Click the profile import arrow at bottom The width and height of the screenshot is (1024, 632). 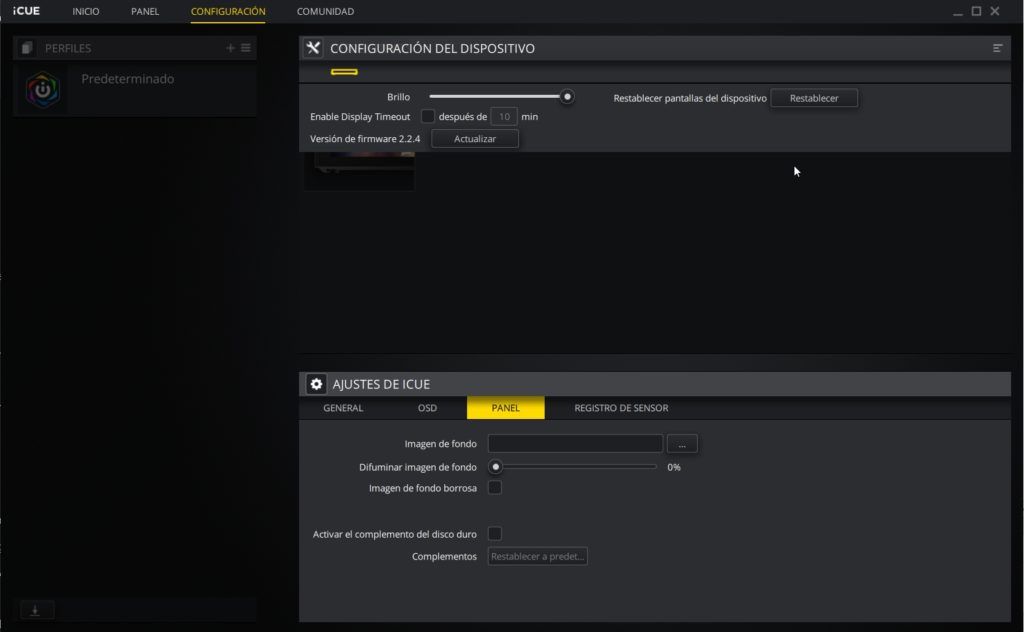[35, 610]
